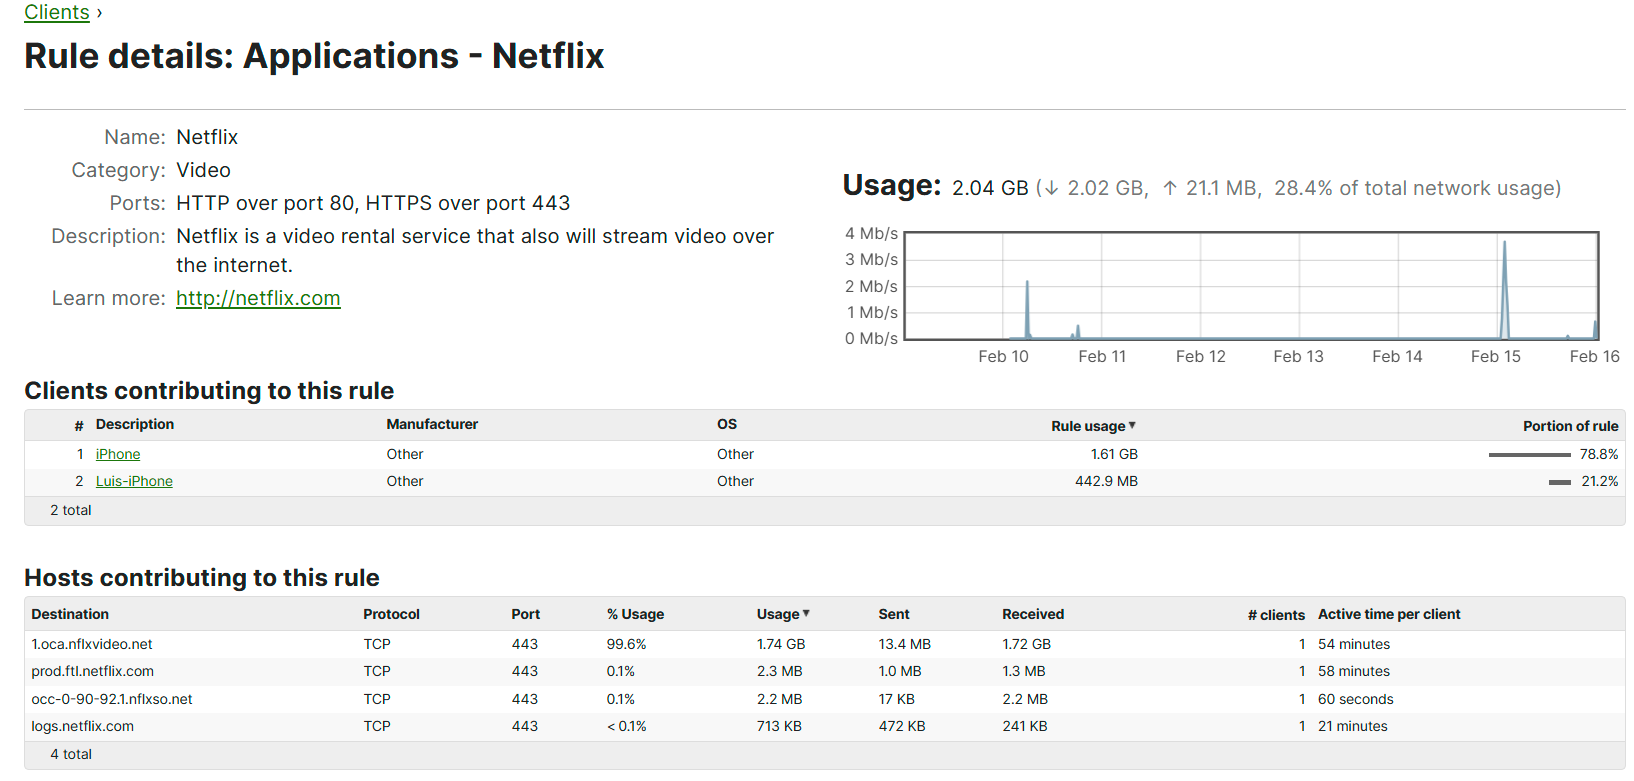Click the 60 seconds active time
Screen dimensions: 1634x781
click(1356, 699)
